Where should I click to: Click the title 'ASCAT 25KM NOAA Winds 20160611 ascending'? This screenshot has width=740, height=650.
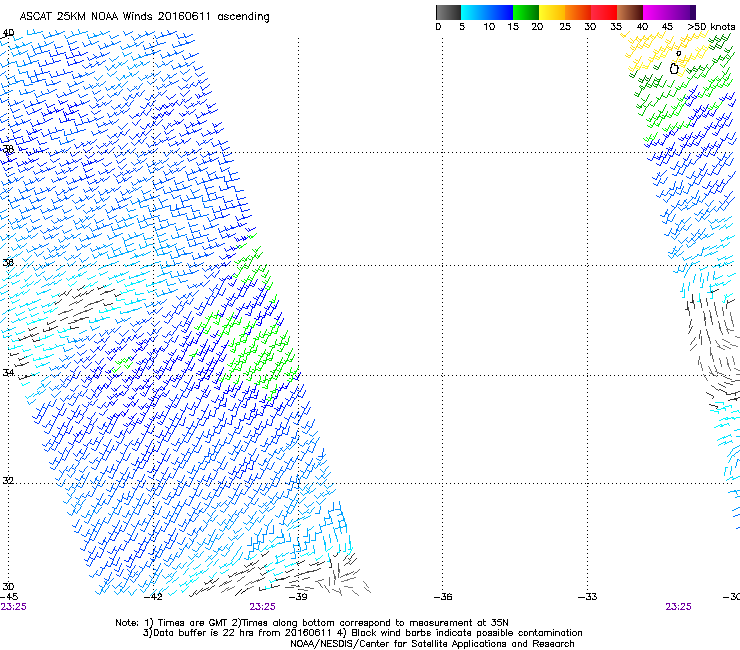144,17
